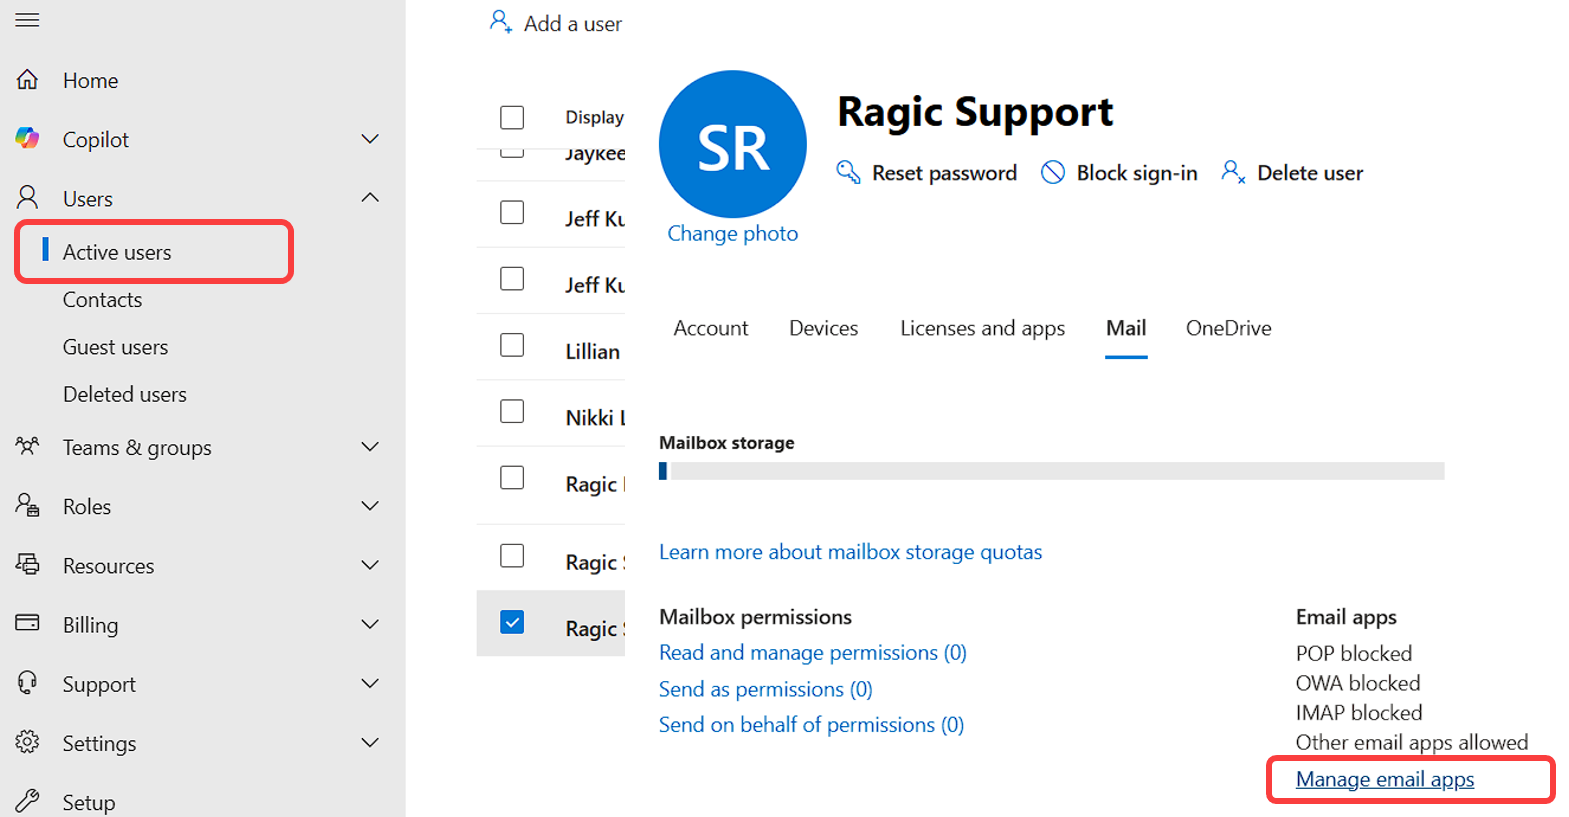The height and width of the screenshot is (817, 1569).
Task: Toggle the select-all checkbox beside Display
Action: 512,117
